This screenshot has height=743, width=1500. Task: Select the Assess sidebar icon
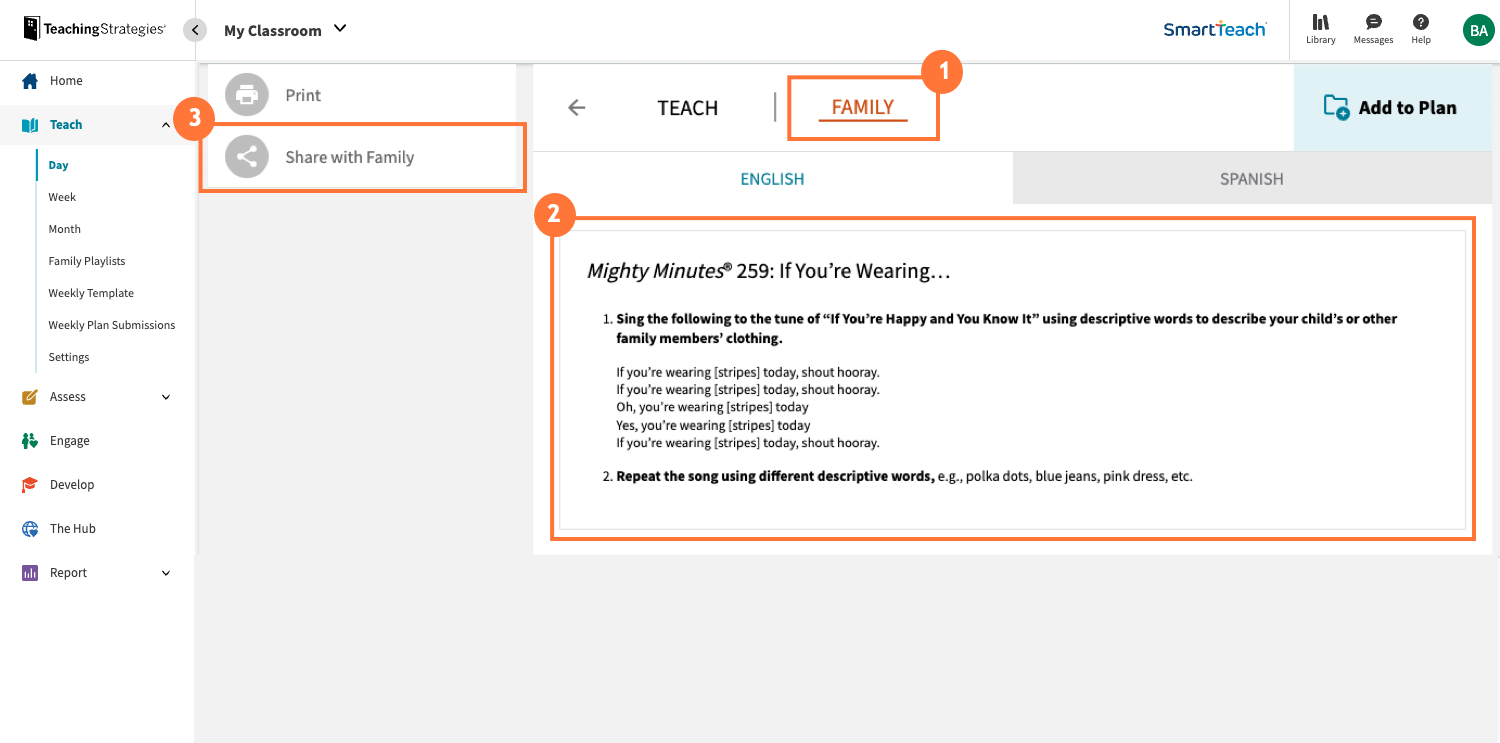(30, 396)
